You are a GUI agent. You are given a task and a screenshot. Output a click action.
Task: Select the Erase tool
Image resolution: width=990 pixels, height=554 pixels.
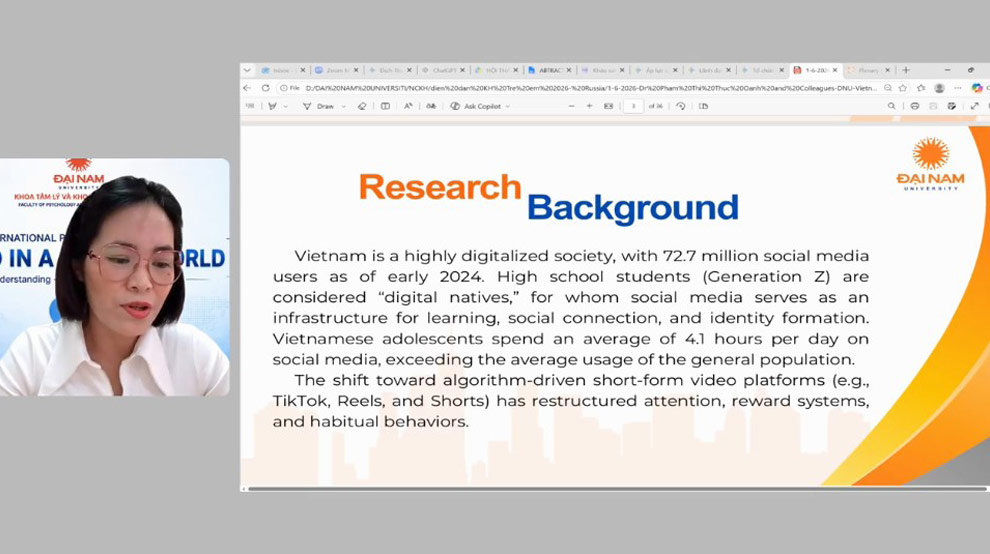tap(362, 106)
